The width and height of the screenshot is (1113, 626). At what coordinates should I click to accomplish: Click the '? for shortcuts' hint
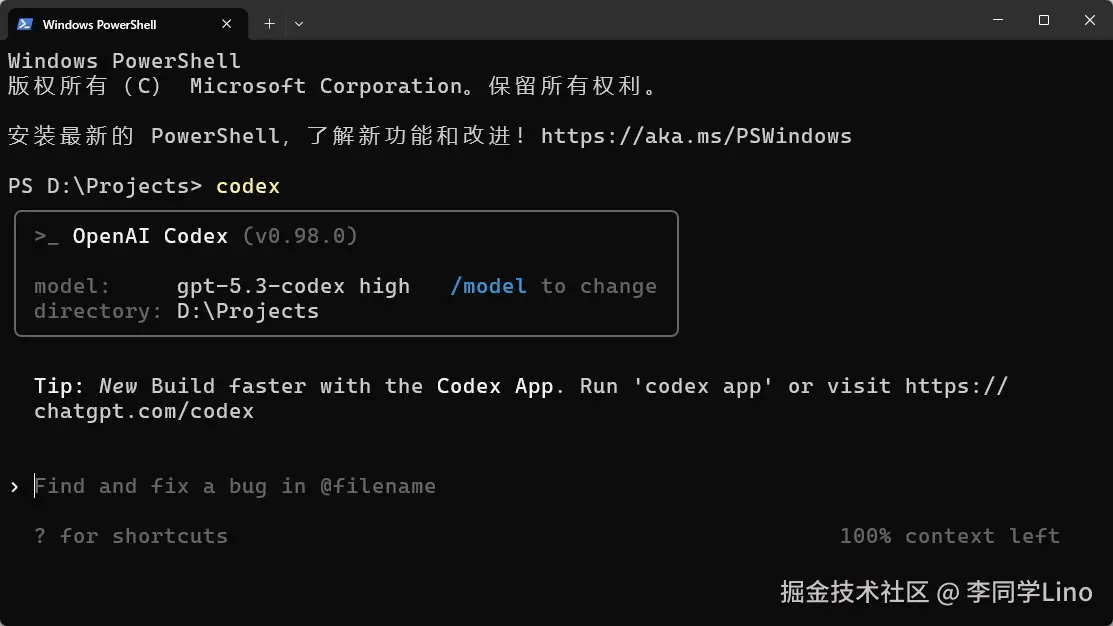click(131, 537)
